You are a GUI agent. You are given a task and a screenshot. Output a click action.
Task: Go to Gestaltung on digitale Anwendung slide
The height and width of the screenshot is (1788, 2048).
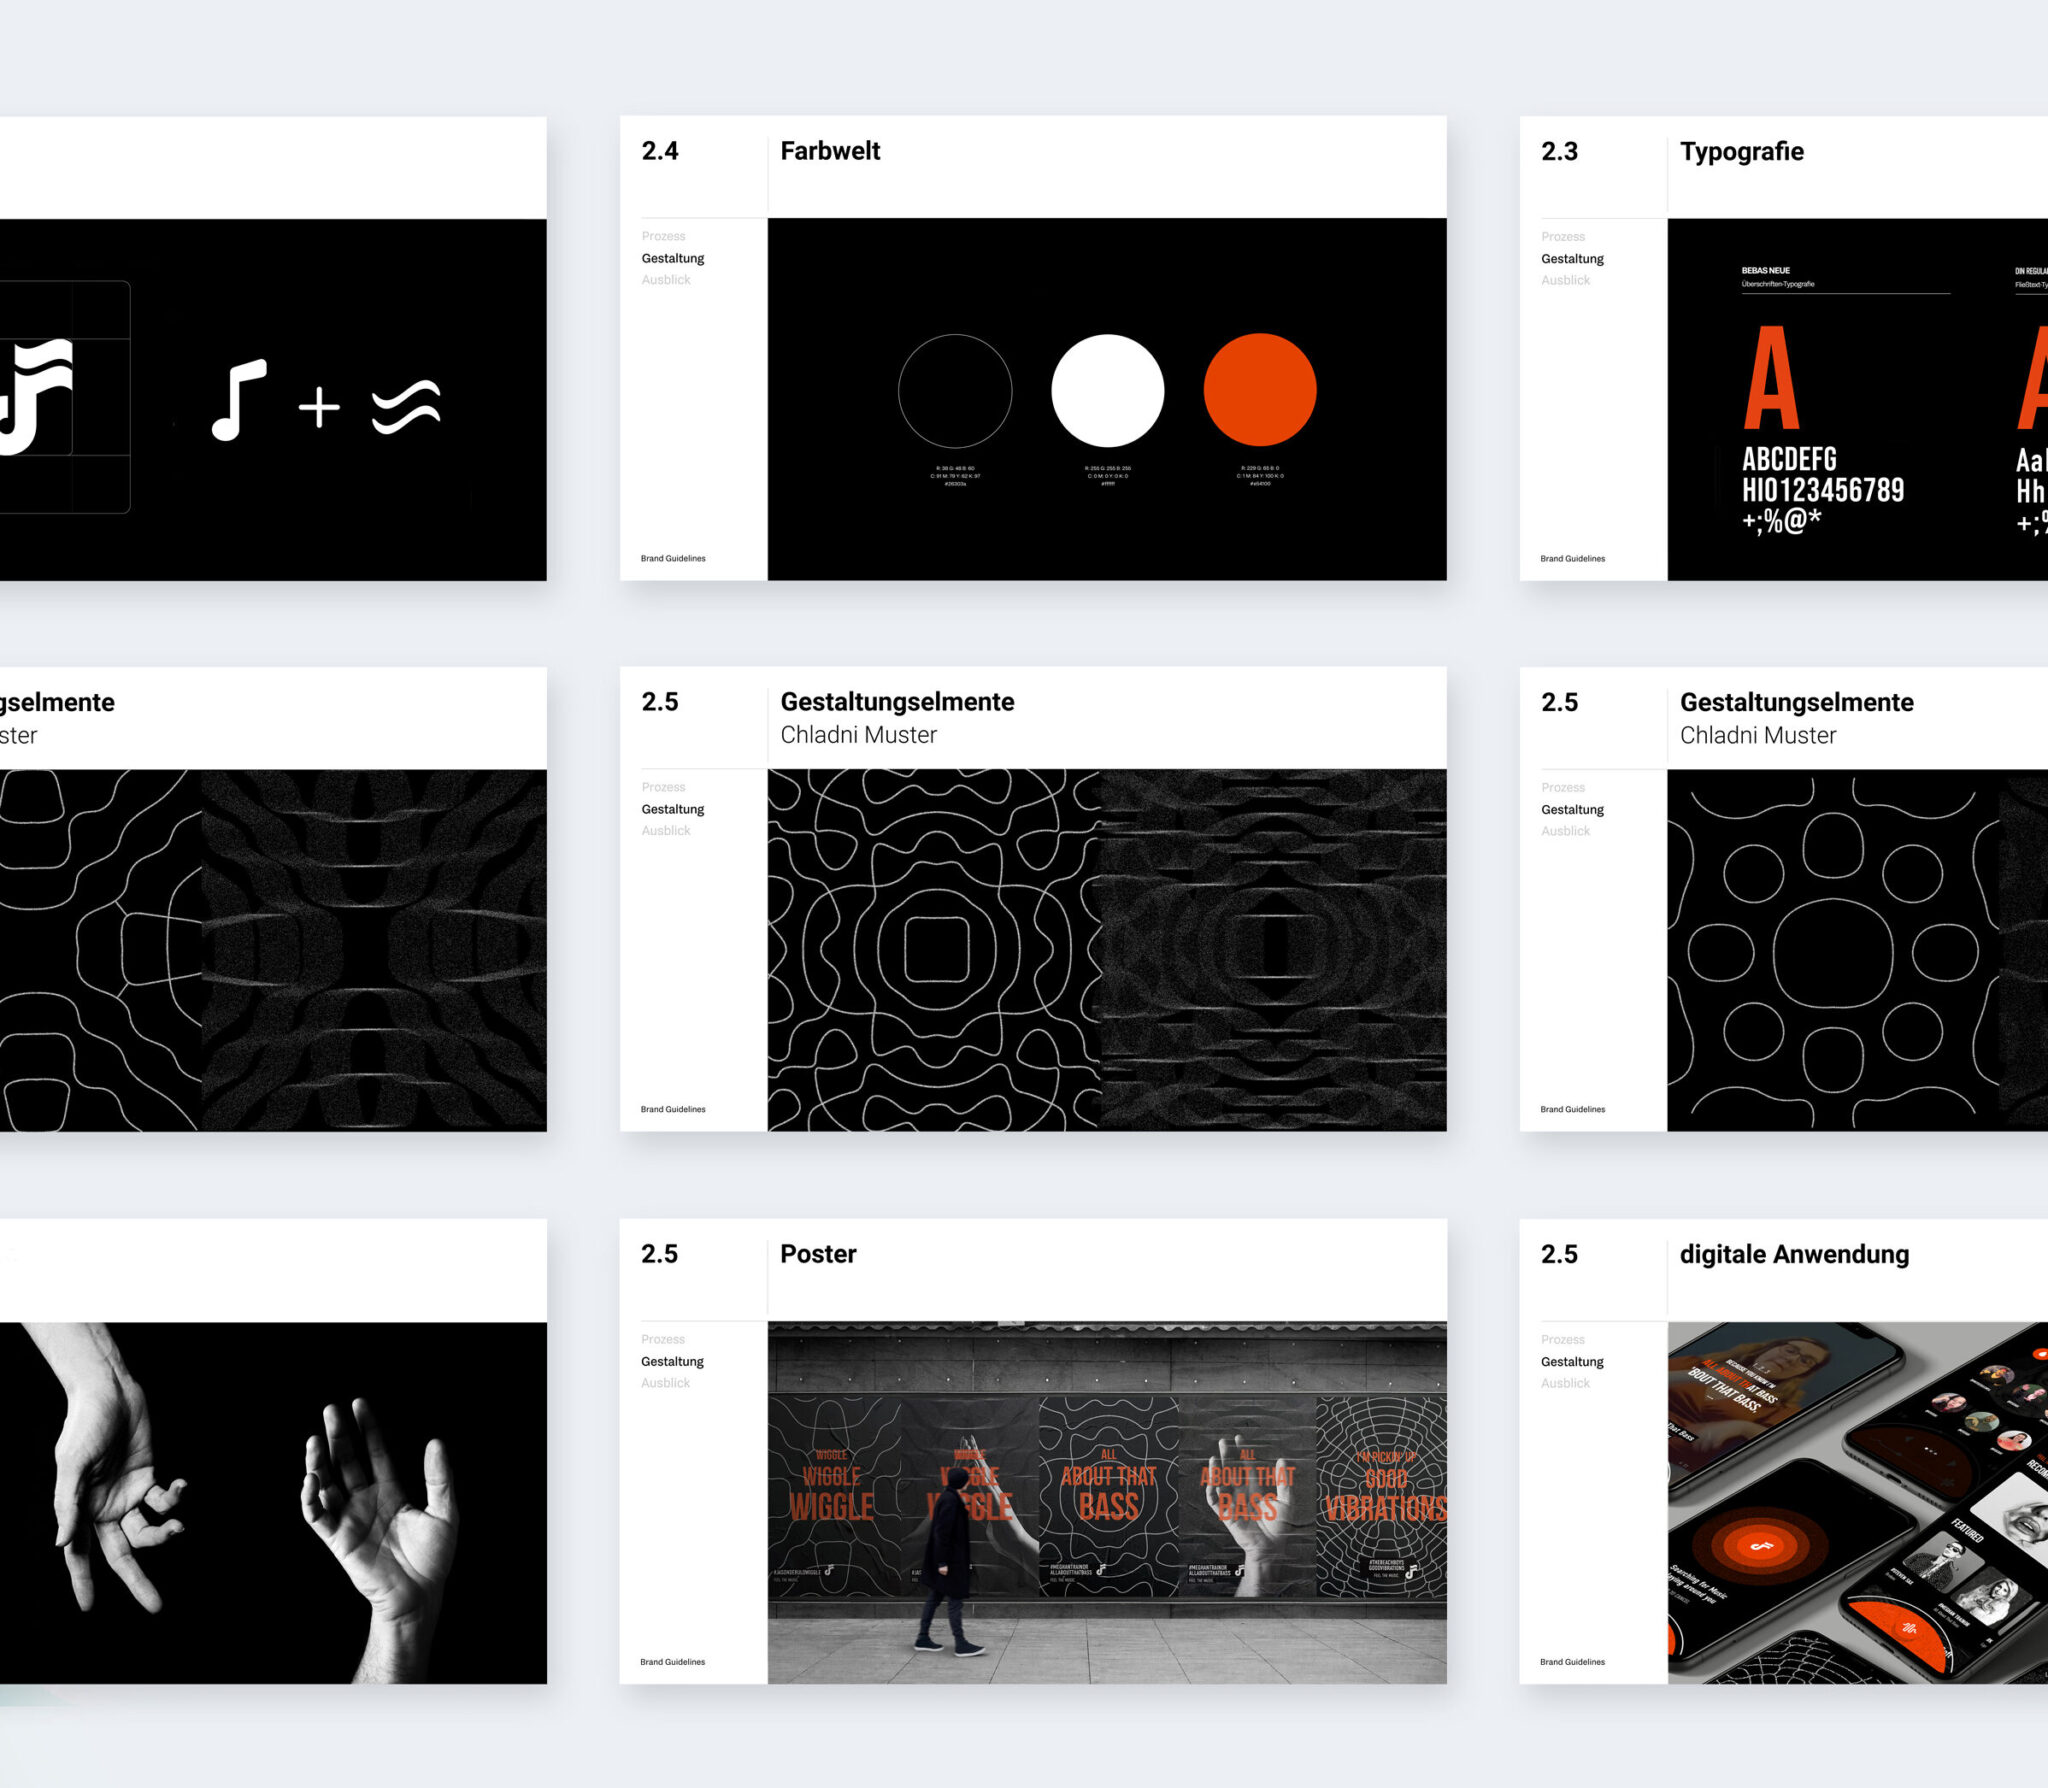point(1572,1362)
